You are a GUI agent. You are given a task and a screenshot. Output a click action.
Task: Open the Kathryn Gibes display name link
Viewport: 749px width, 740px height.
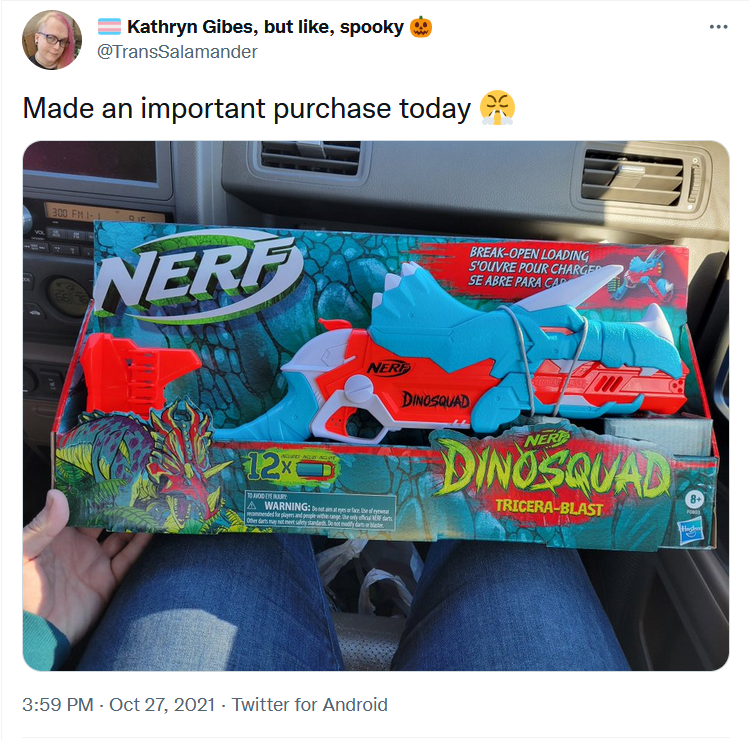(x=265, y=27)
